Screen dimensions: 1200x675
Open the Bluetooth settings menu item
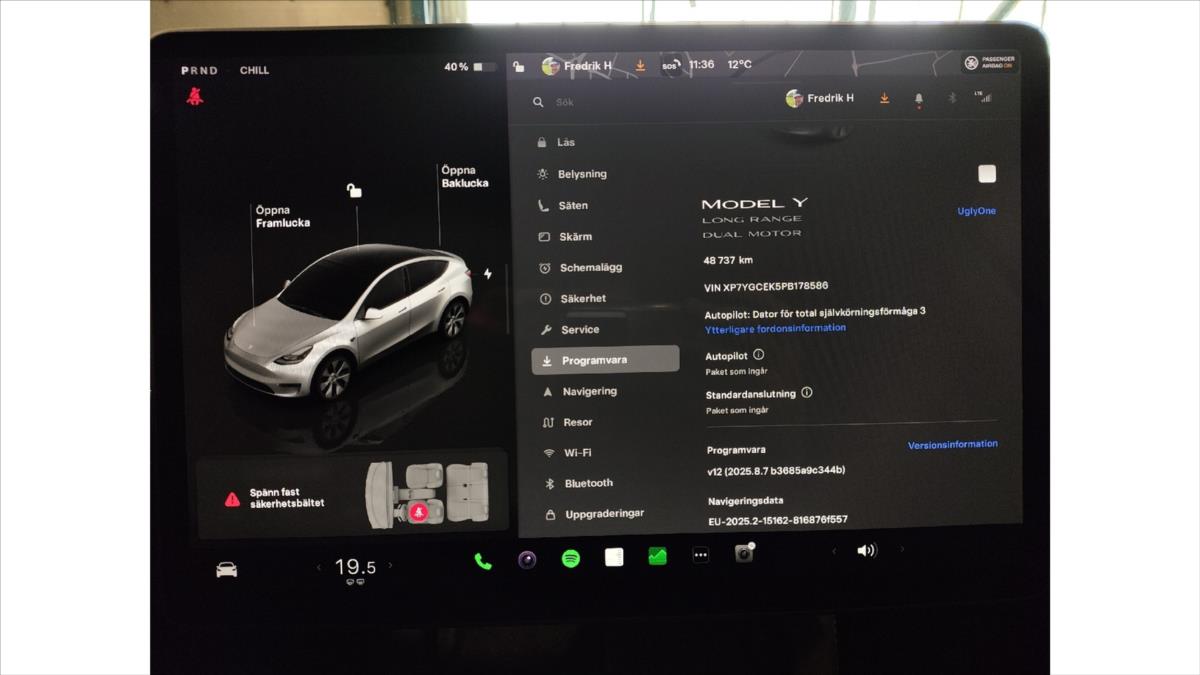[x=605, y=483]
